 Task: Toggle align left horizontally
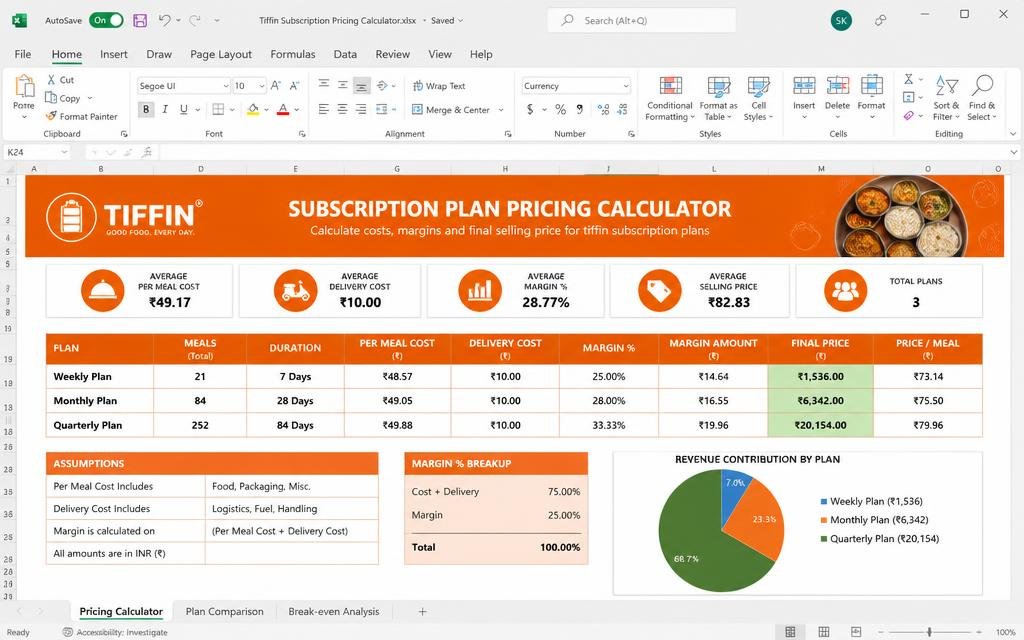[323, 109]
